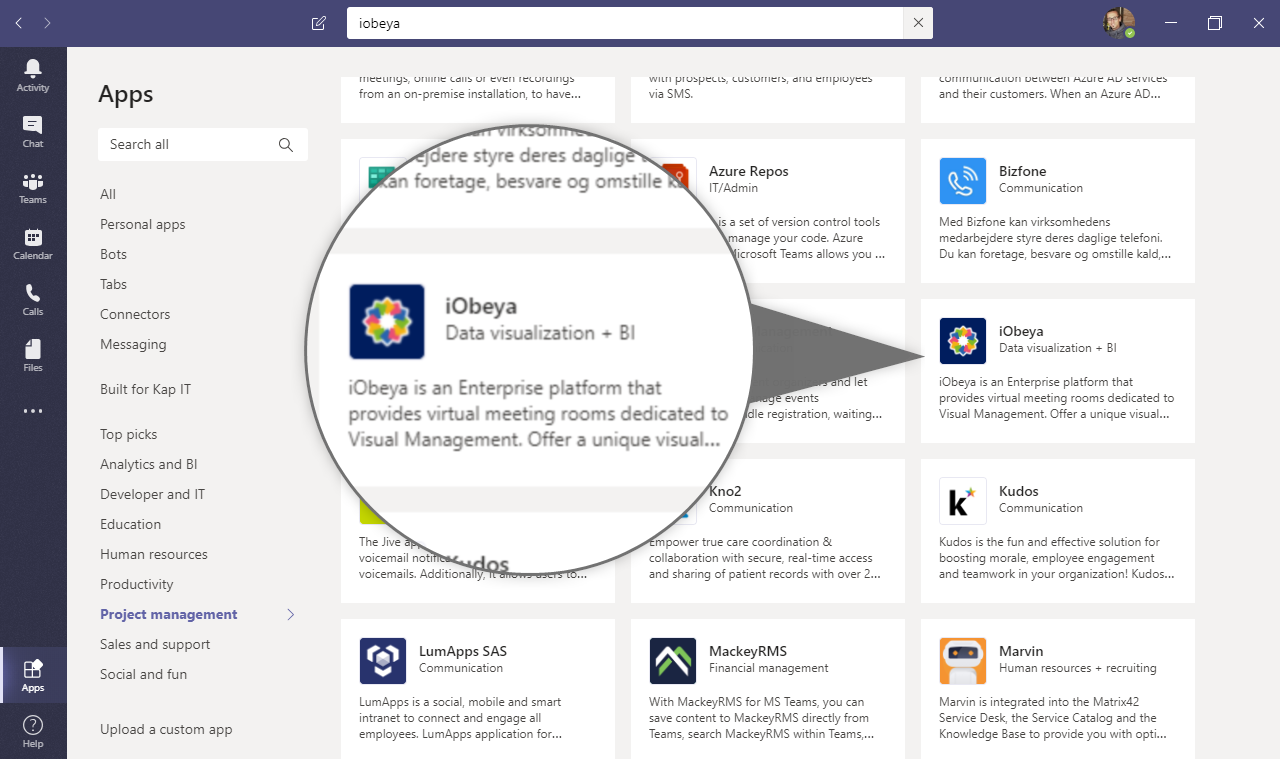Viewport: 1280px width, 759px height.
Task: Open Help from the sidebar
Action: [33, 731]
